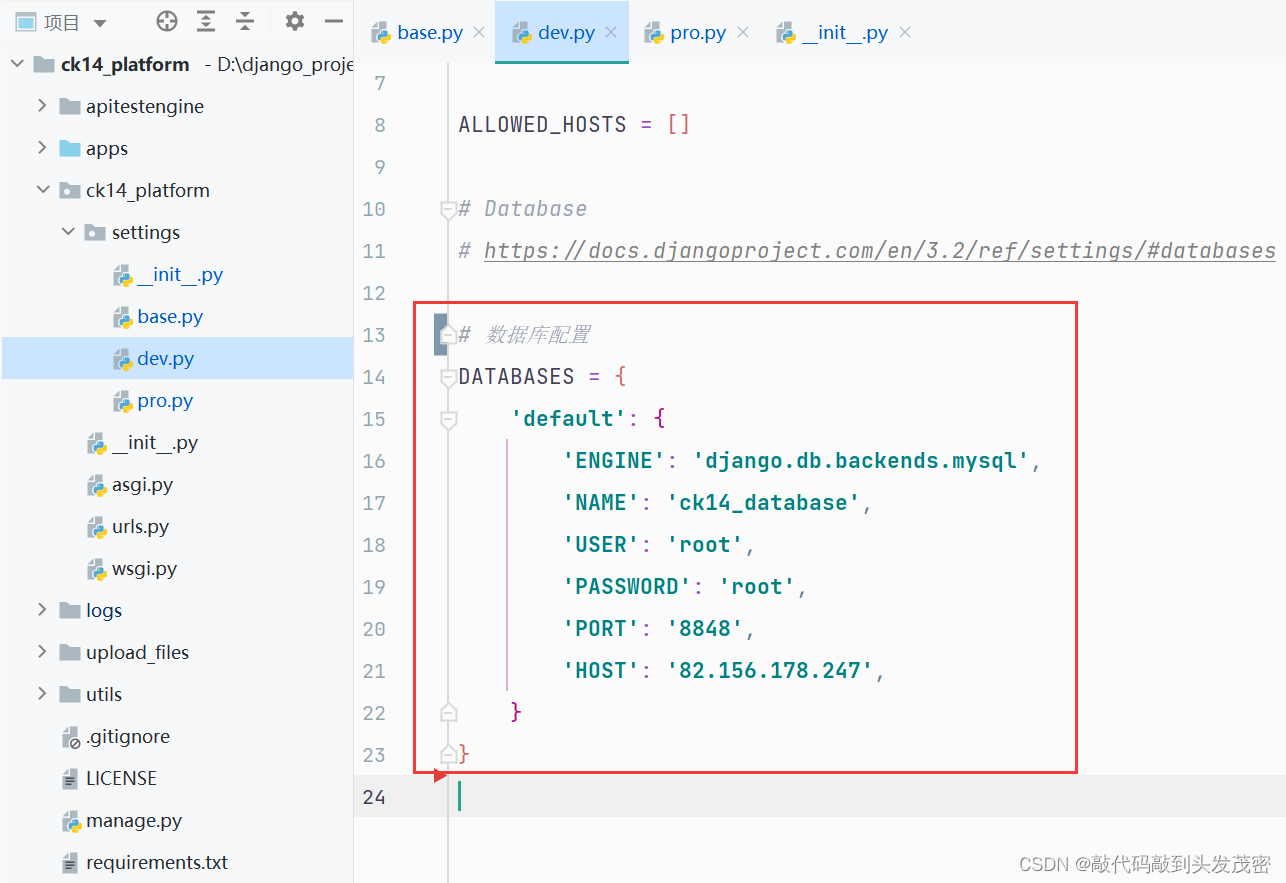Viewport: 1286px width, 883px height.
Task: Open the 项目 view dropdown
Action: tap(99, 22)
